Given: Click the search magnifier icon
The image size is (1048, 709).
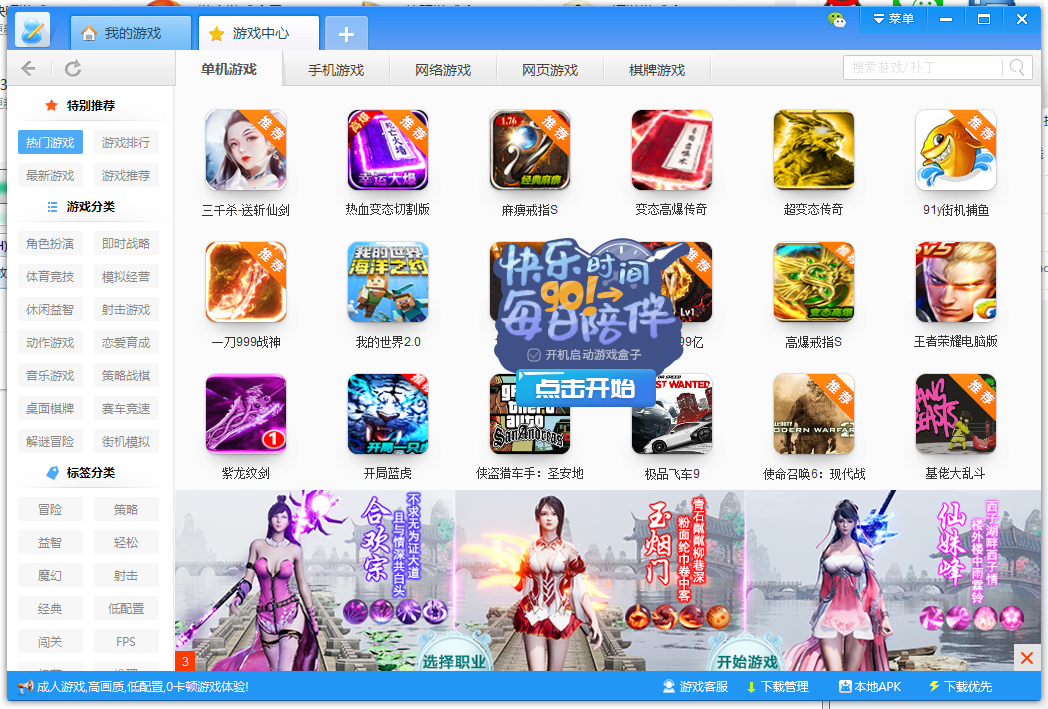Looking at the screenshot, I should click(x=1017, y=67).
